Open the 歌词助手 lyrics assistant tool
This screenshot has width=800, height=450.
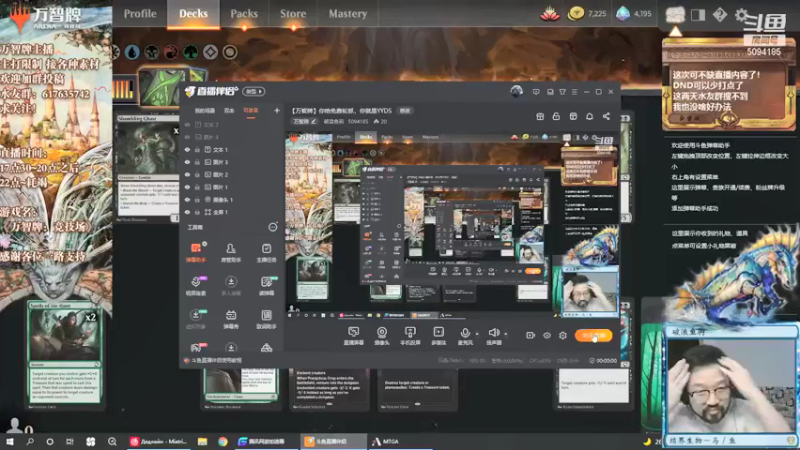[x=266, y=319]
